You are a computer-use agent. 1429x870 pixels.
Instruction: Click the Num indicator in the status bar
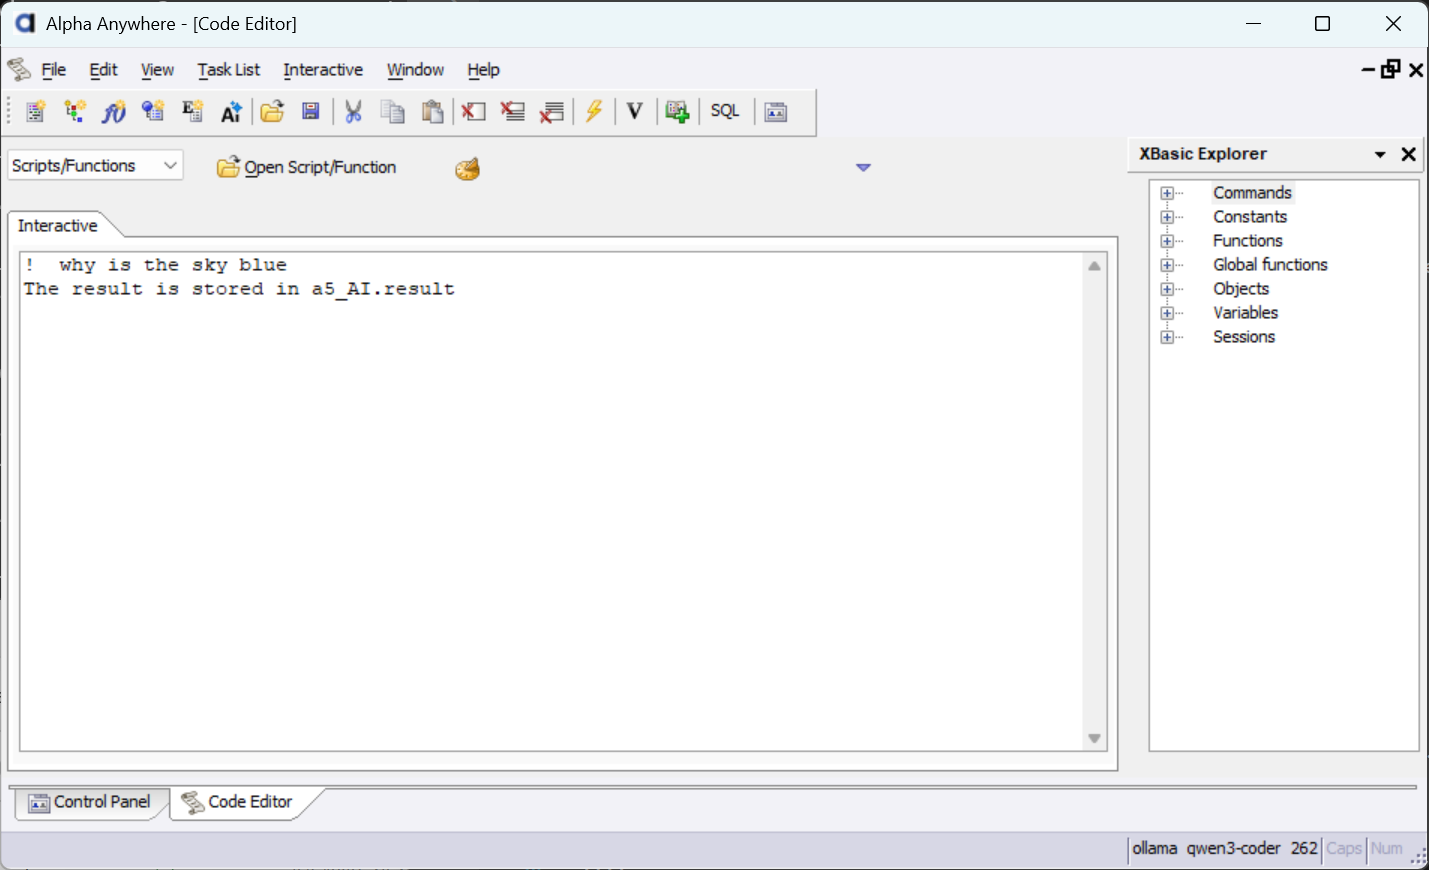(1386, 849)
